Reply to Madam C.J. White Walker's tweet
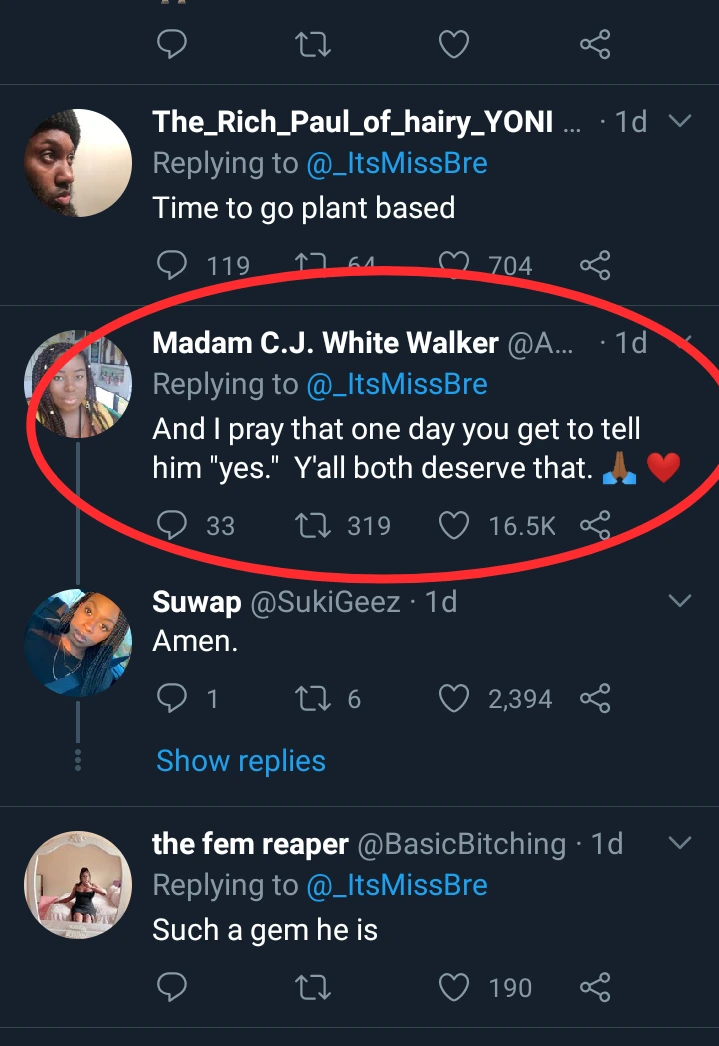The height and width of the screenshot is (1046, 719). [172, 525]
